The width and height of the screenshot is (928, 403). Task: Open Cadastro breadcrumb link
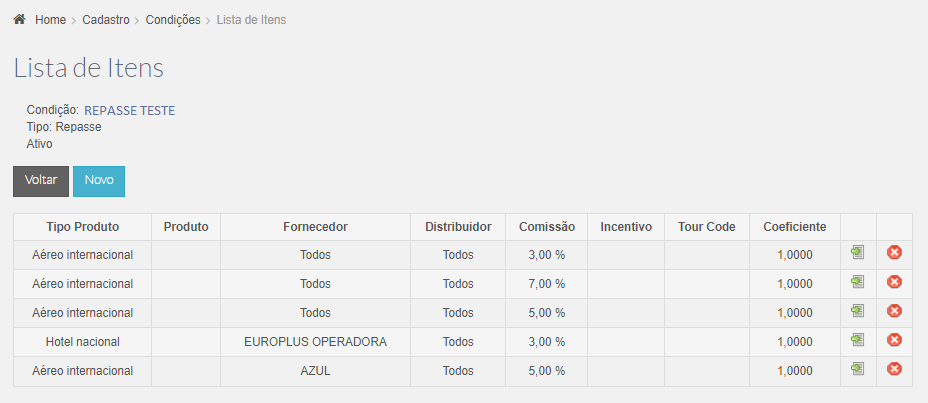point(106,20)
